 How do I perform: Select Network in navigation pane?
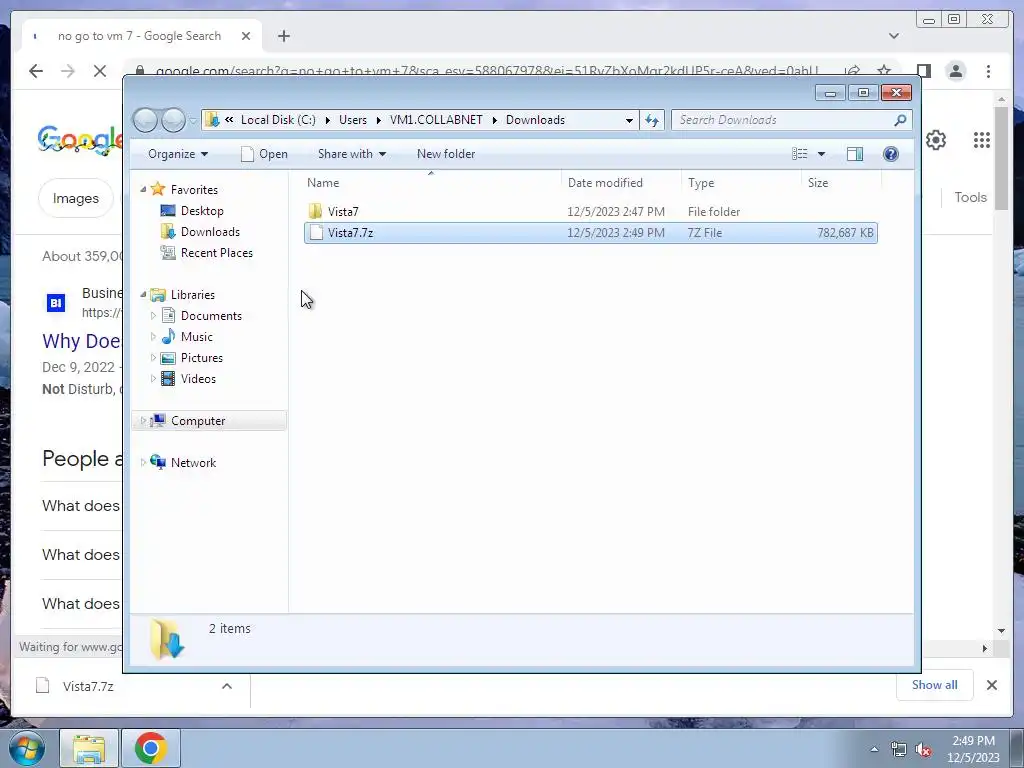(x=193, y=463)
